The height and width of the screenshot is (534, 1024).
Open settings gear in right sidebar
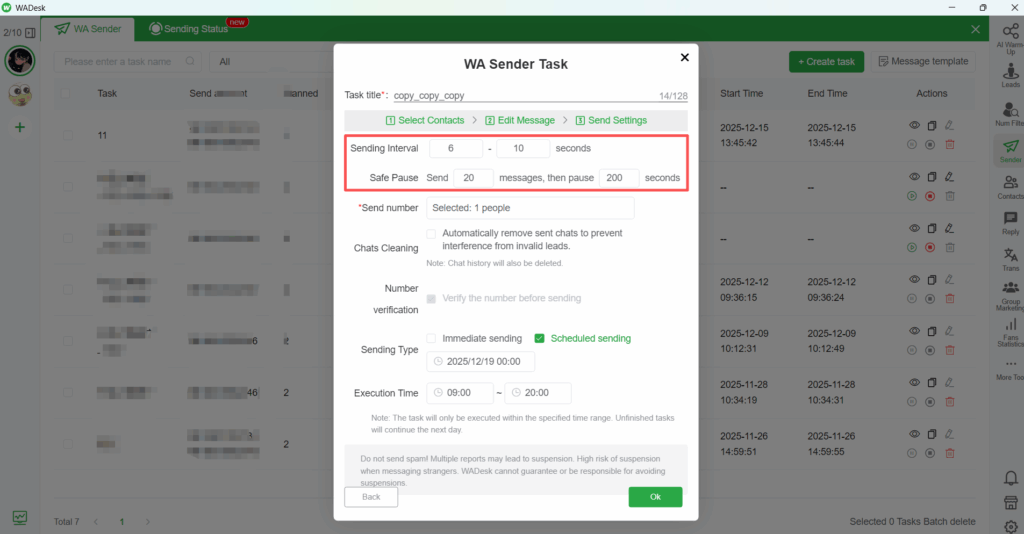pos(1011,526)
